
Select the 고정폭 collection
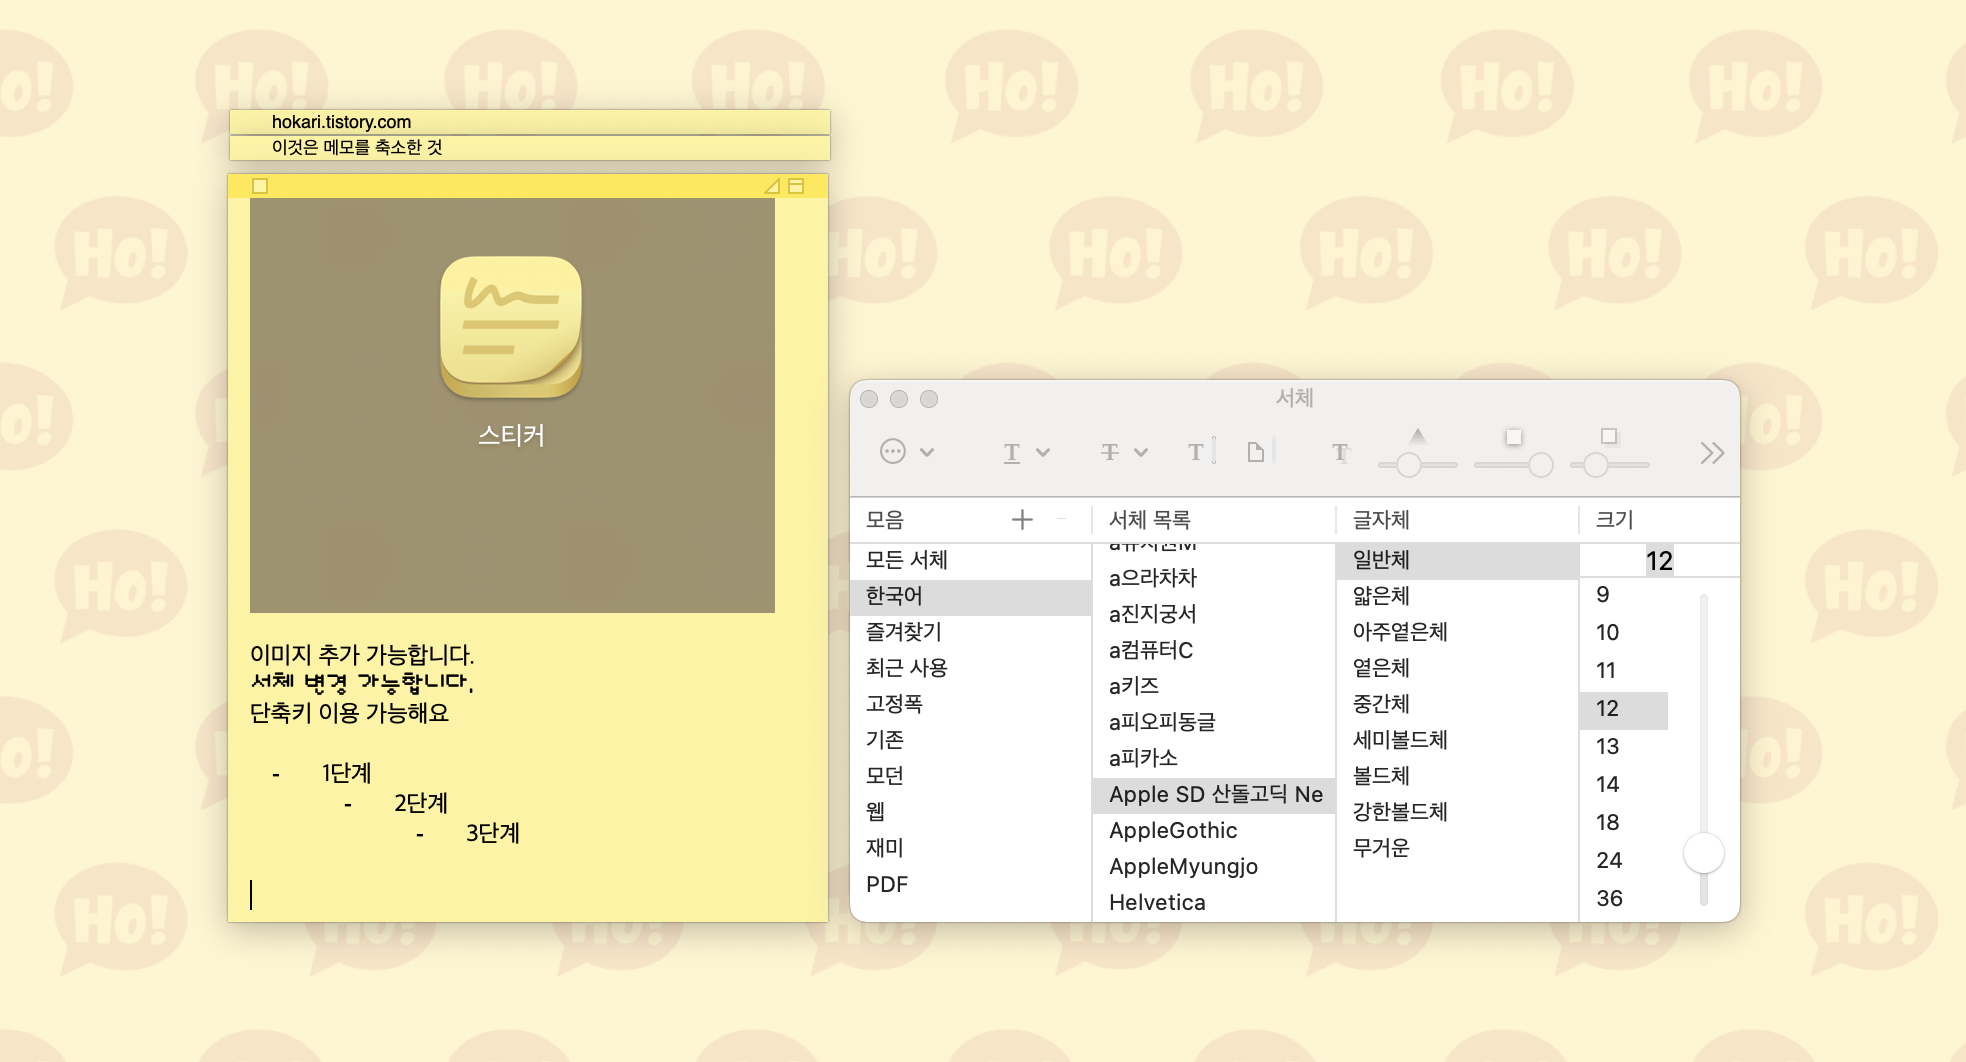pyautogui.click(x=970, y=704)
